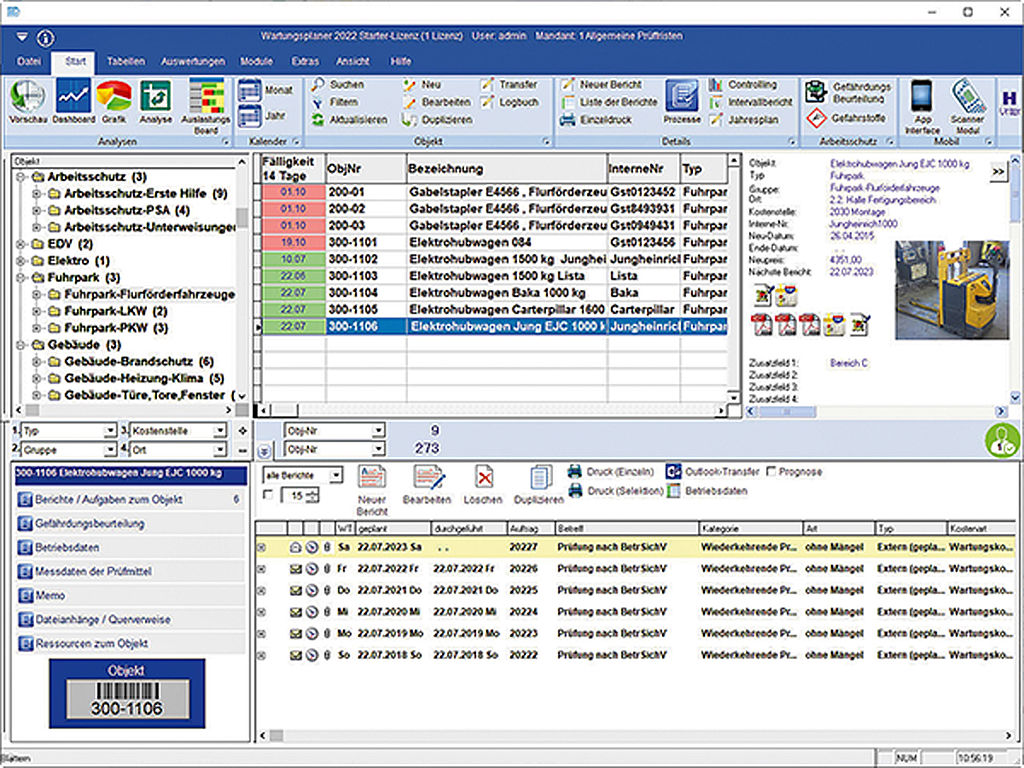Switch to the Module ribbon tab
This screenshot has width=1024, height=768.
coord(256,61)
